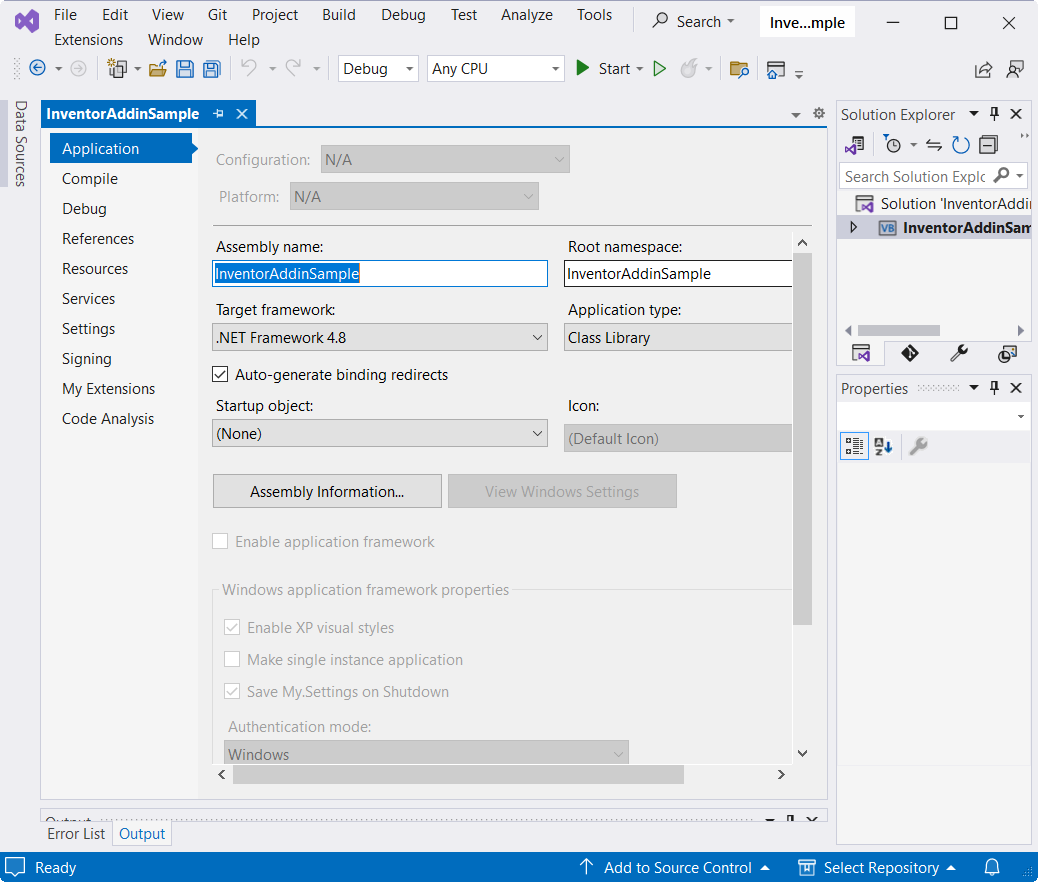The height and width of the screenshot is (882, 1038).
Task: Click the Undo arrow icon
Action: coord(249,68)
